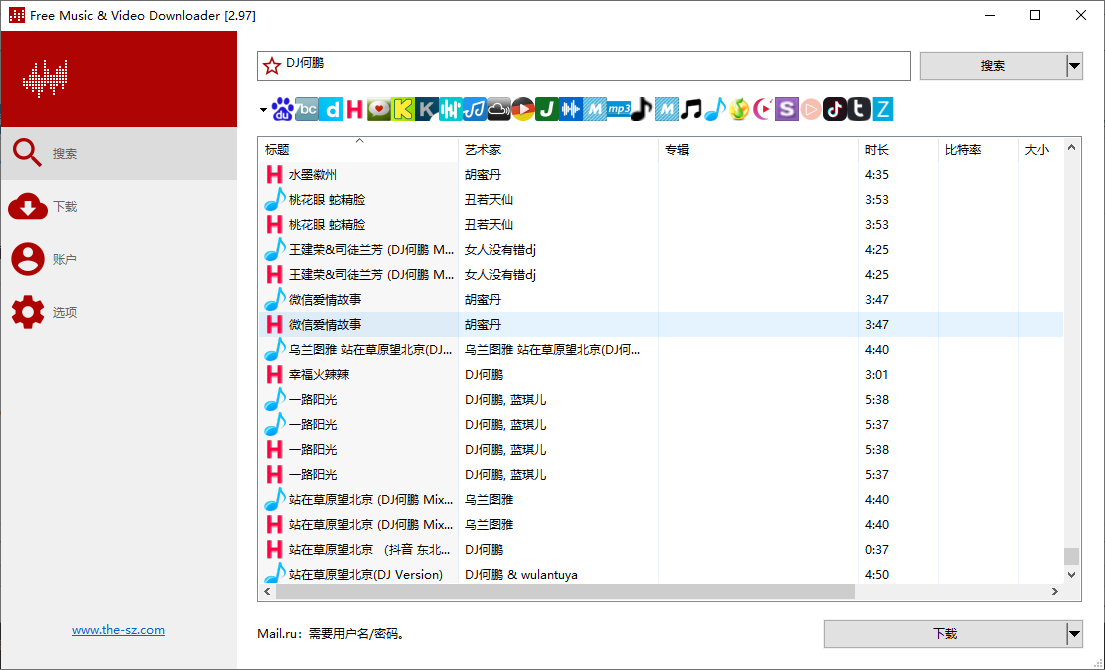Open the source list dropdown arrow before Baidu
The height and width of the screenshot is (670, 1105).
(x=263, y=110)
